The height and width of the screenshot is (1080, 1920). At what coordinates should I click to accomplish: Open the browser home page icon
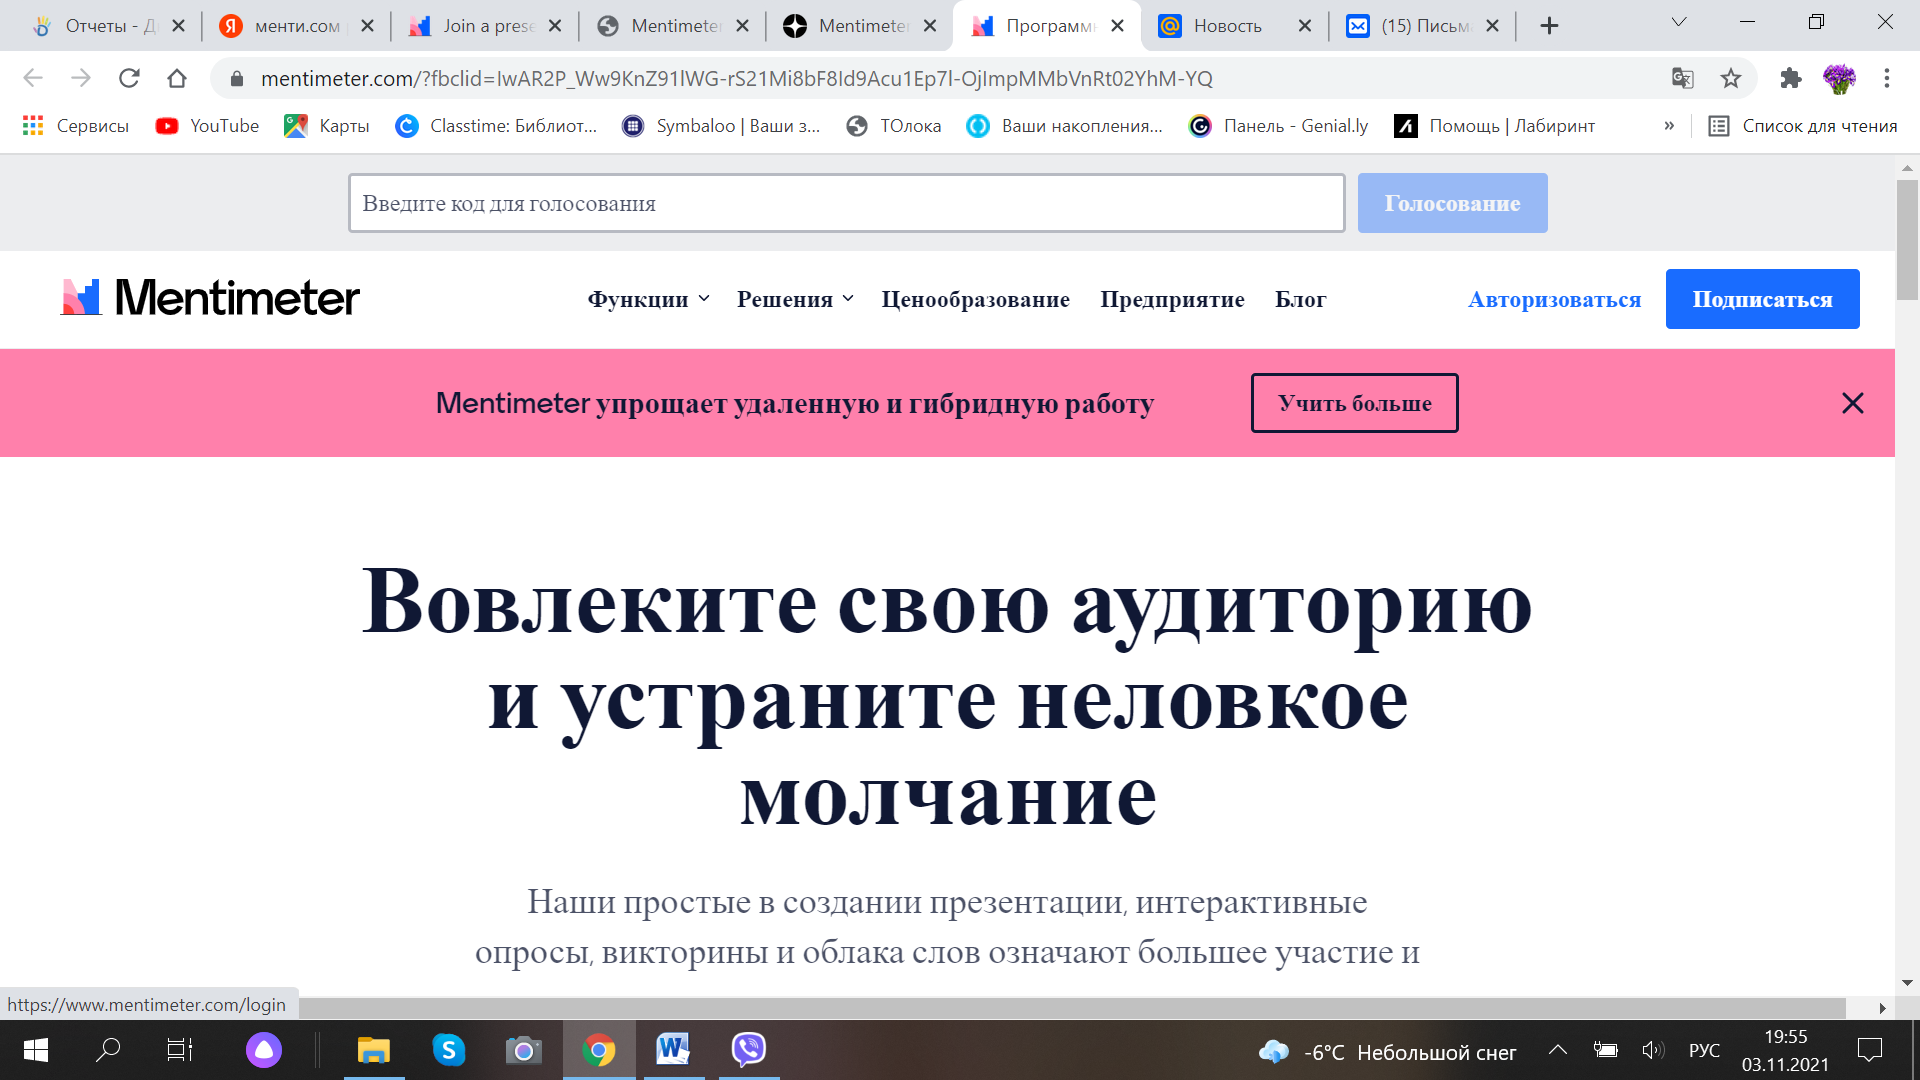coord(177,78)
